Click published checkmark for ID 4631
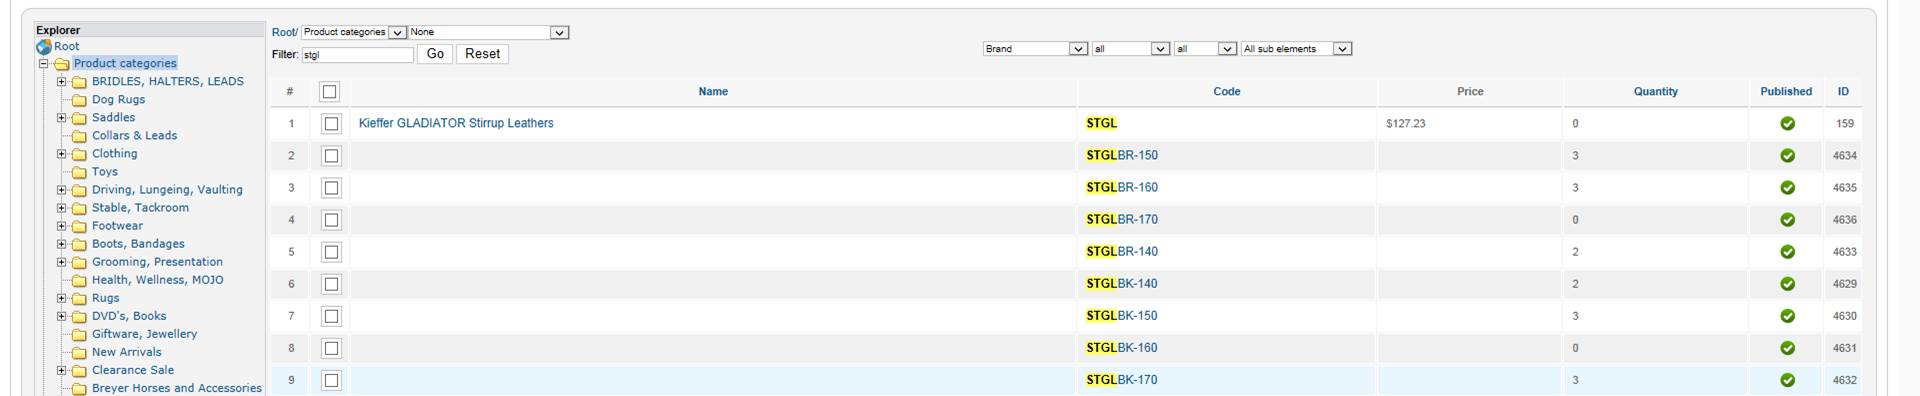Screen dimensions: 1920x396 [1787, 348]
